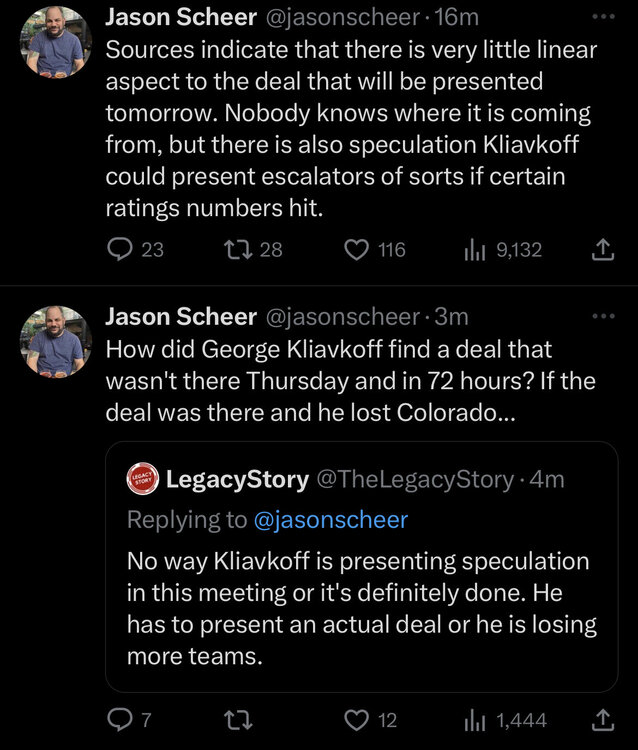Image resolution: width=638 pixels, height=750 pixels.
Task: Like the tweet with 12 likes
Action: pos(357,720)
